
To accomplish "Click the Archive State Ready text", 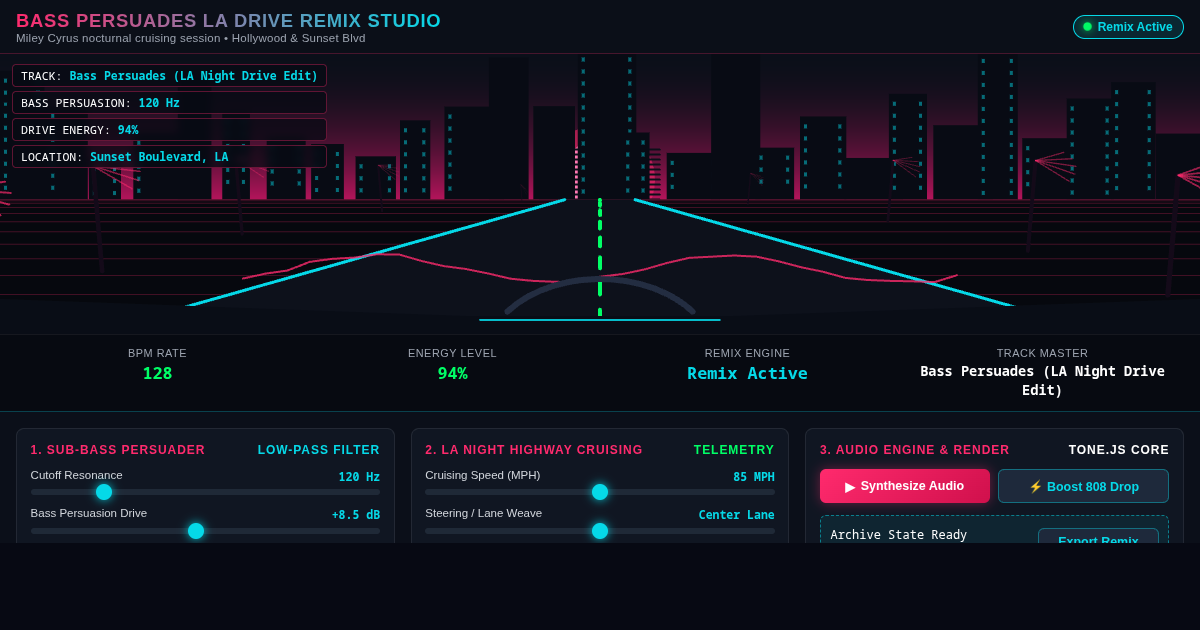I will coord(899,535).
